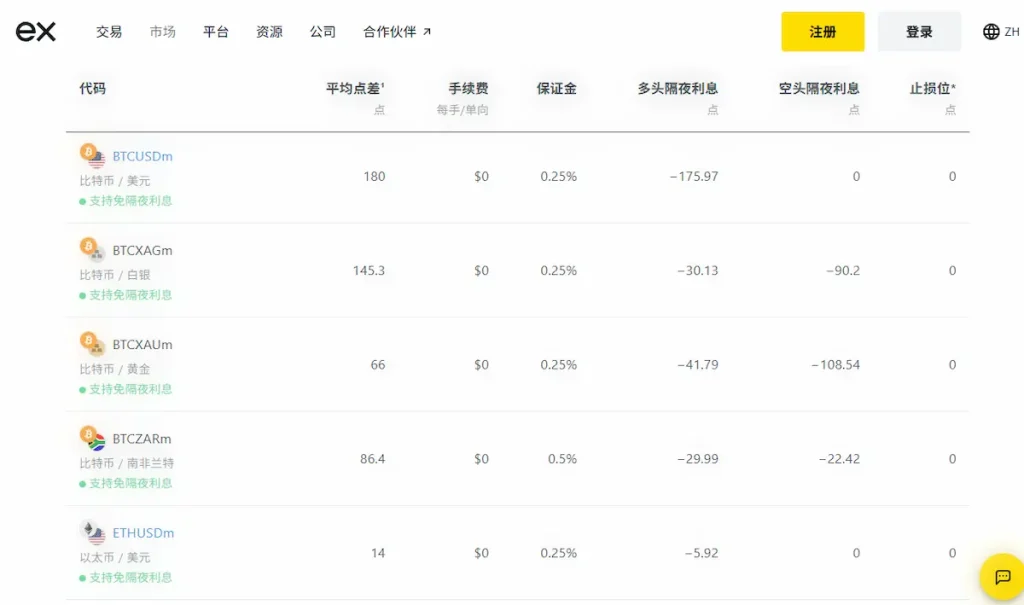Viewport: 1024px width, 605px height.
Task: Click the BTCZARm bitcoin-rand pair icon
Action: point(93,439)
